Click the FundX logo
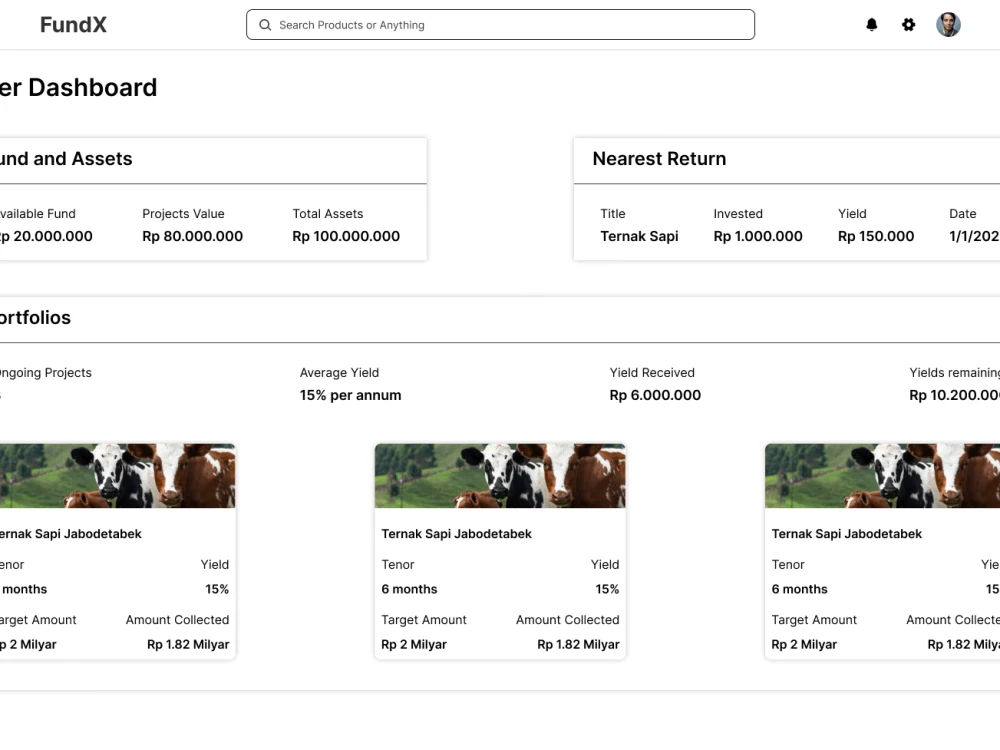The width and height of the screenshot is (1000, 750). (73, 25)
